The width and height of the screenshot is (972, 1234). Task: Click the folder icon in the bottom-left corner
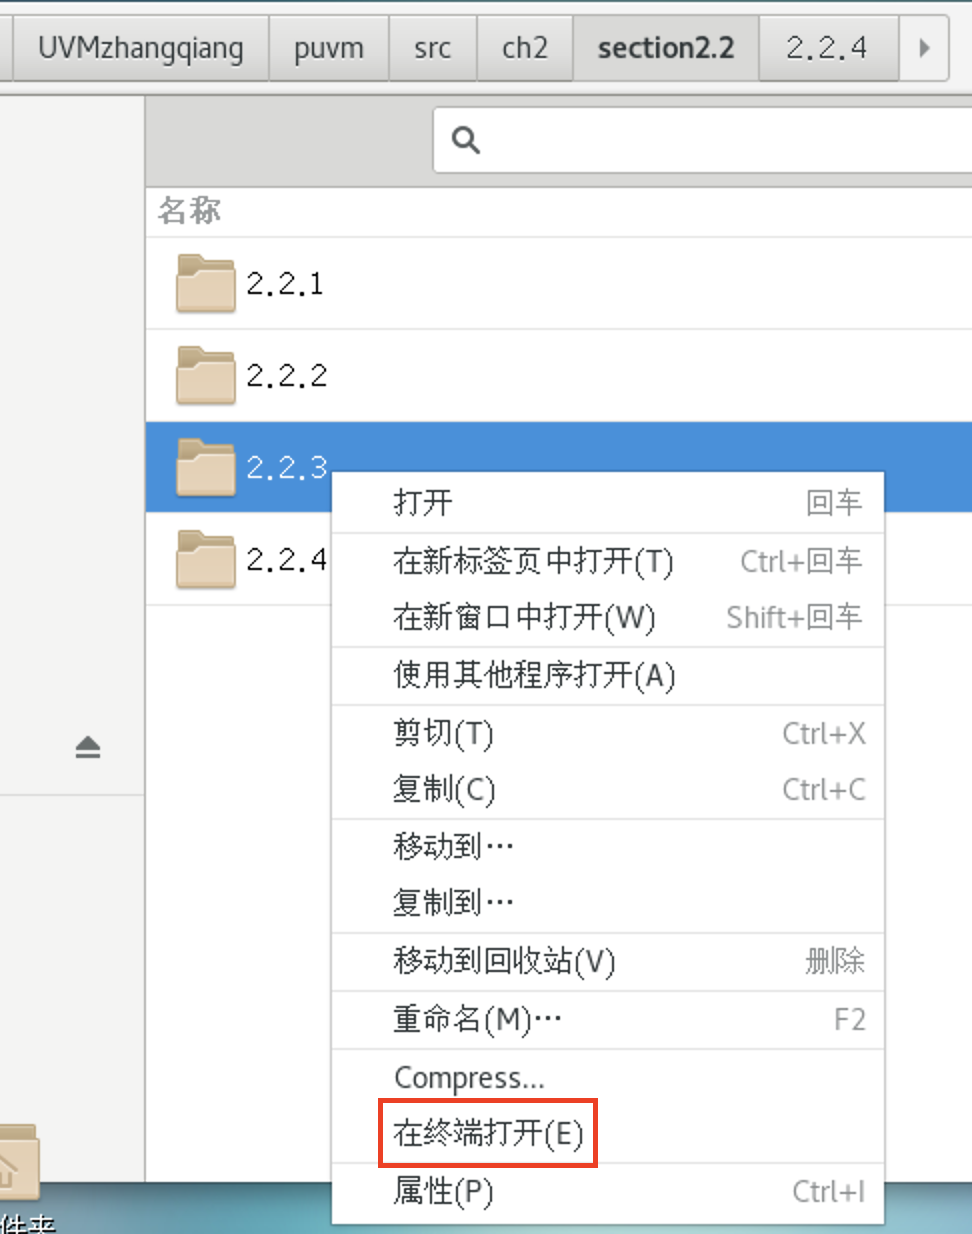pos(18,1163)
